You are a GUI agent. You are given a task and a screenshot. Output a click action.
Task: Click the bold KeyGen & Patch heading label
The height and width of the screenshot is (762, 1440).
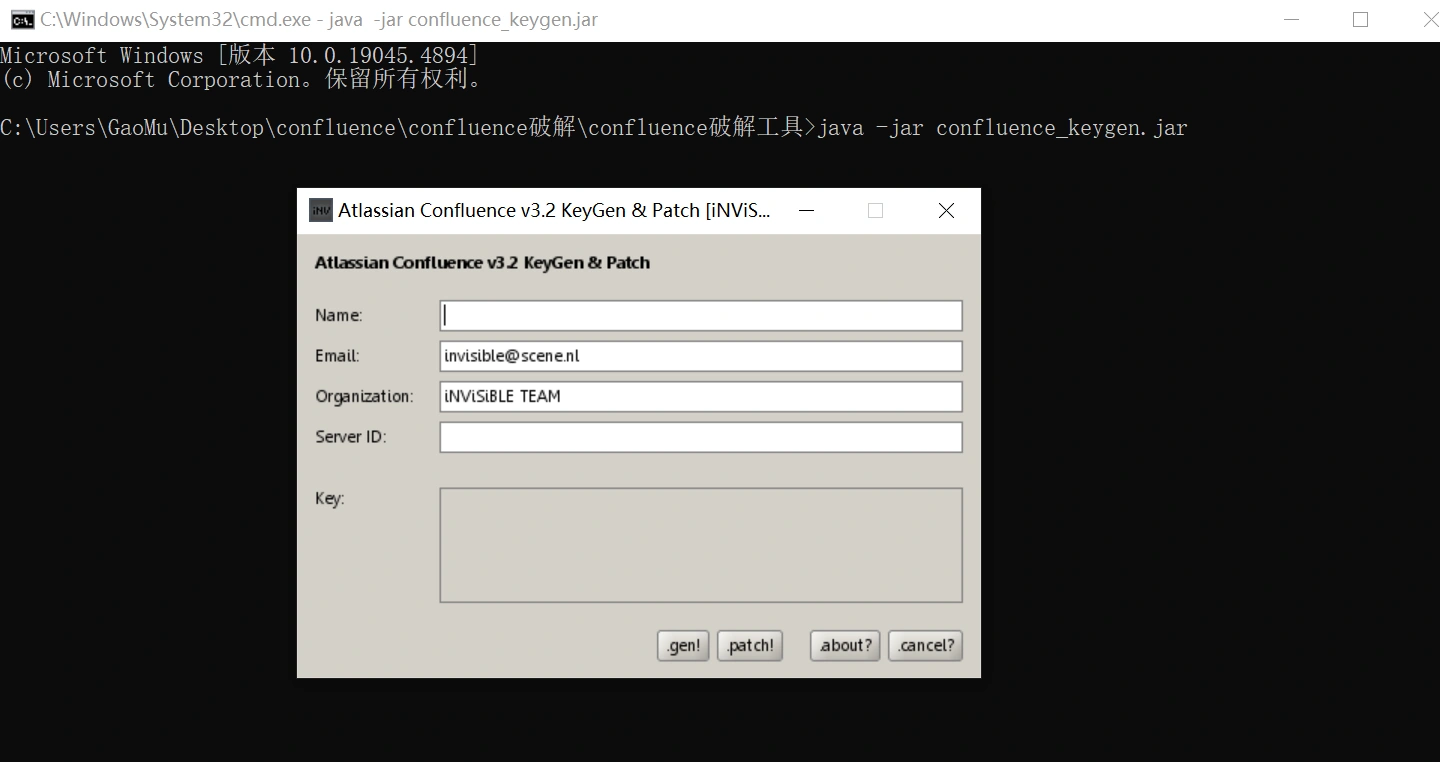point(482,263)
